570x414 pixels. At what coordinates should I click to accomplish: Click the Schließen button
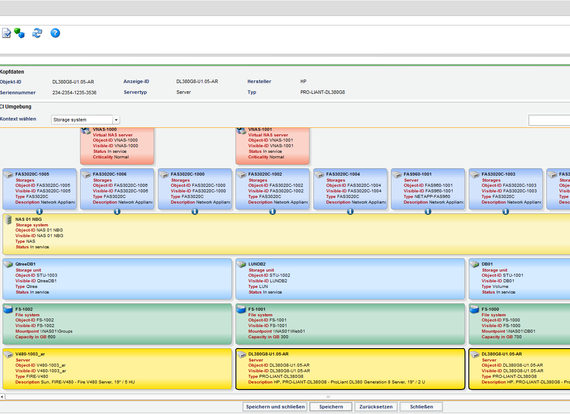[x=421, y=407]
